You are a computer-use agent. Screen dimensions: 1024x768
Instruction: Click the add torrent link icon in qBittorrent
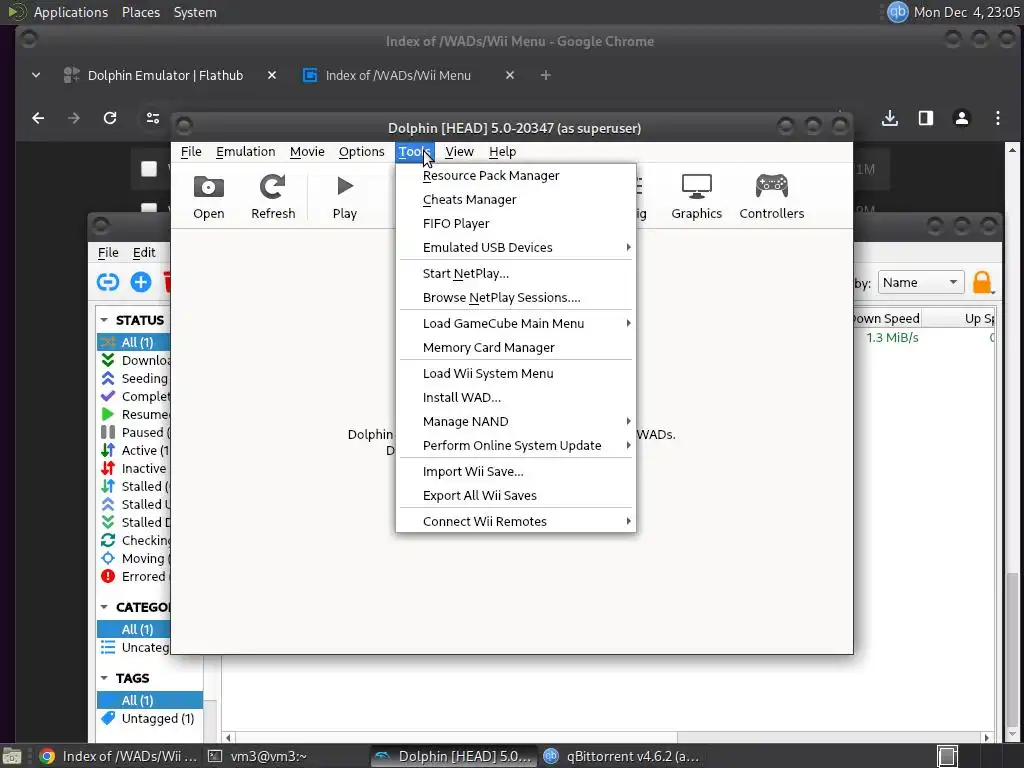108,282
